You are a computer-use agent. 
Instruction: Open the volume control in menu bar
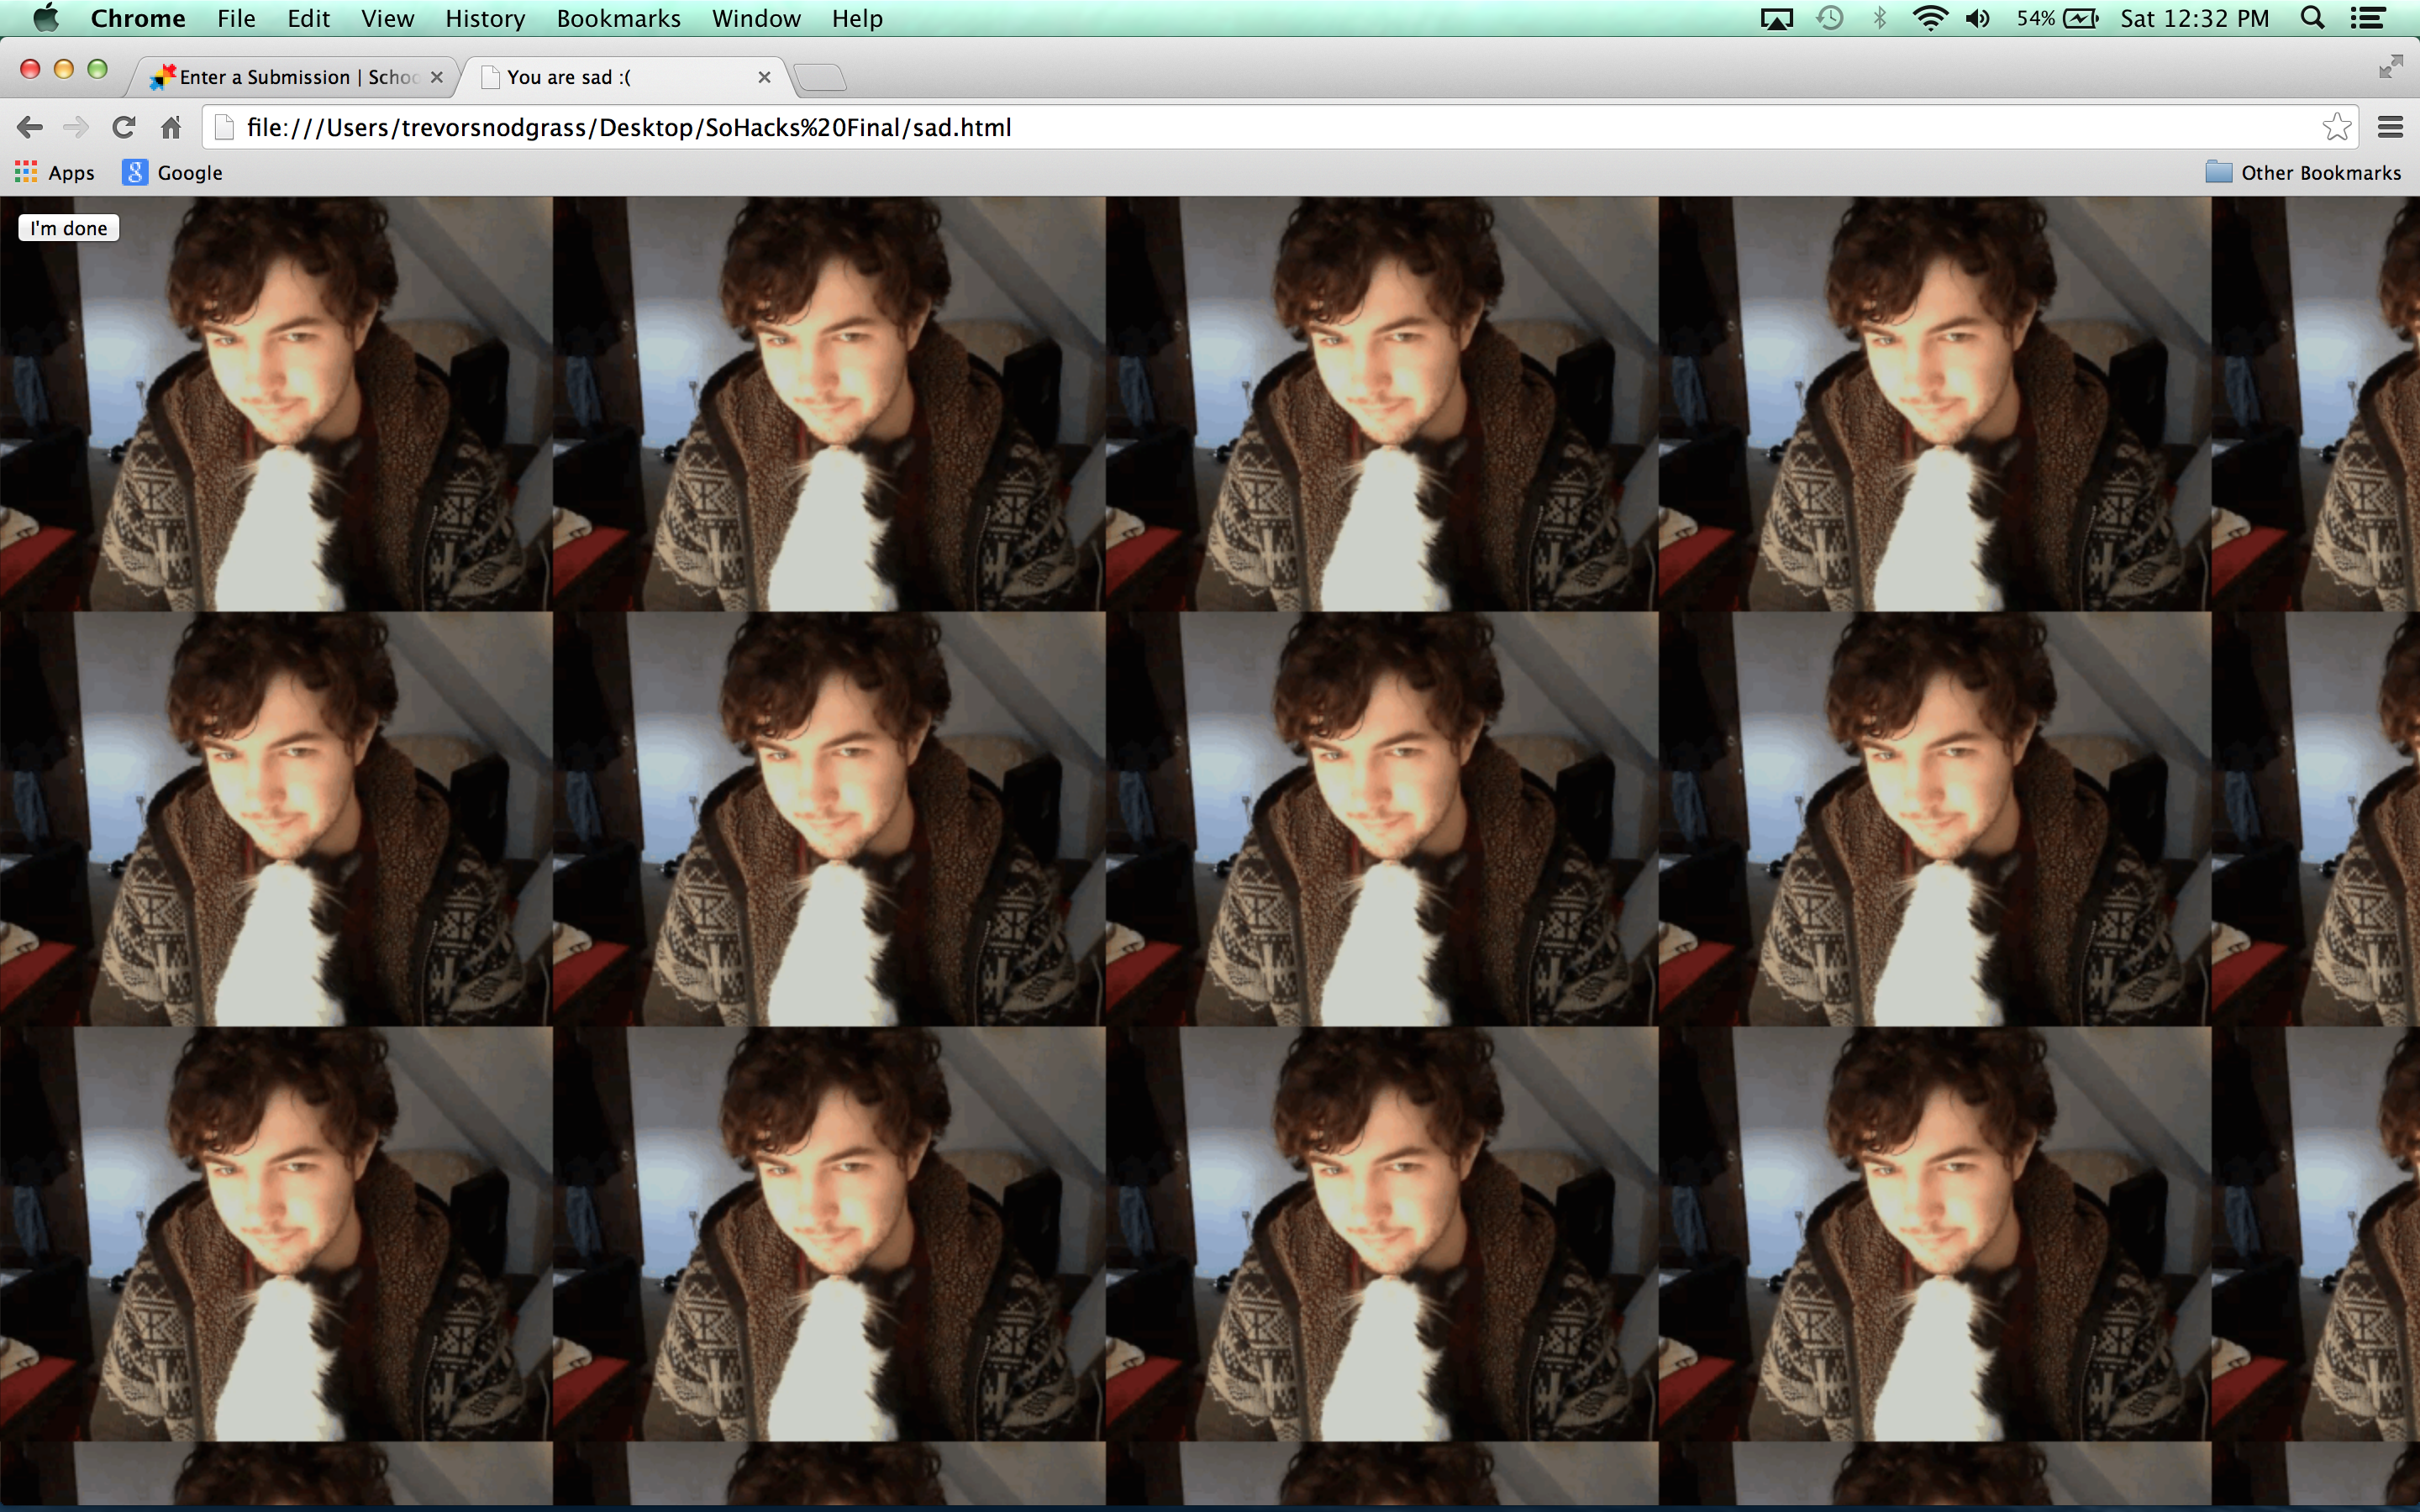(1977, 18)
